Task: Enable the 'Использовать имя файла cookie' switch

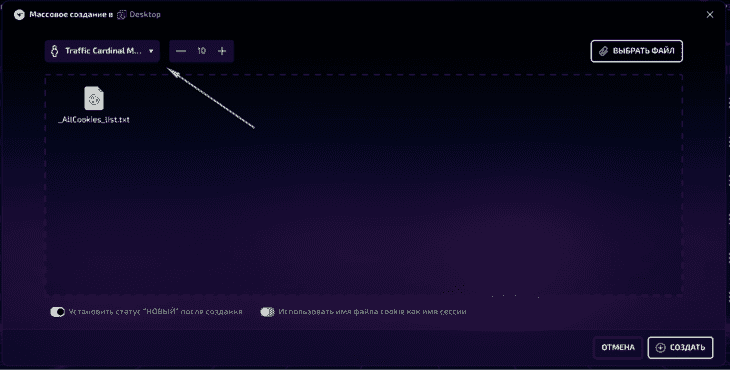Action: click(268, 312)
